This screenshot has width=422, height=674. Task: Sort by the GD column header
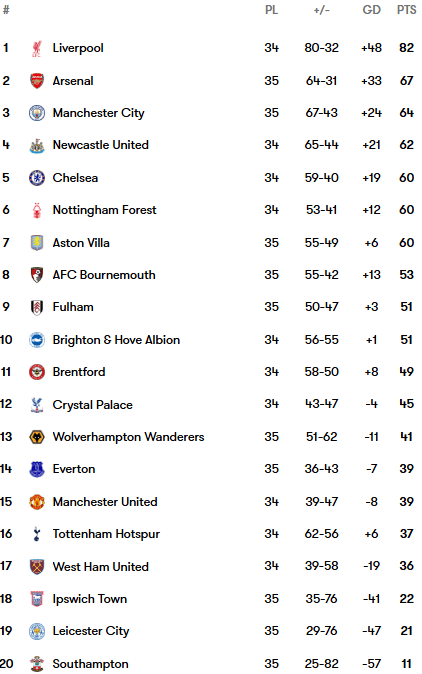coord(371,10)
